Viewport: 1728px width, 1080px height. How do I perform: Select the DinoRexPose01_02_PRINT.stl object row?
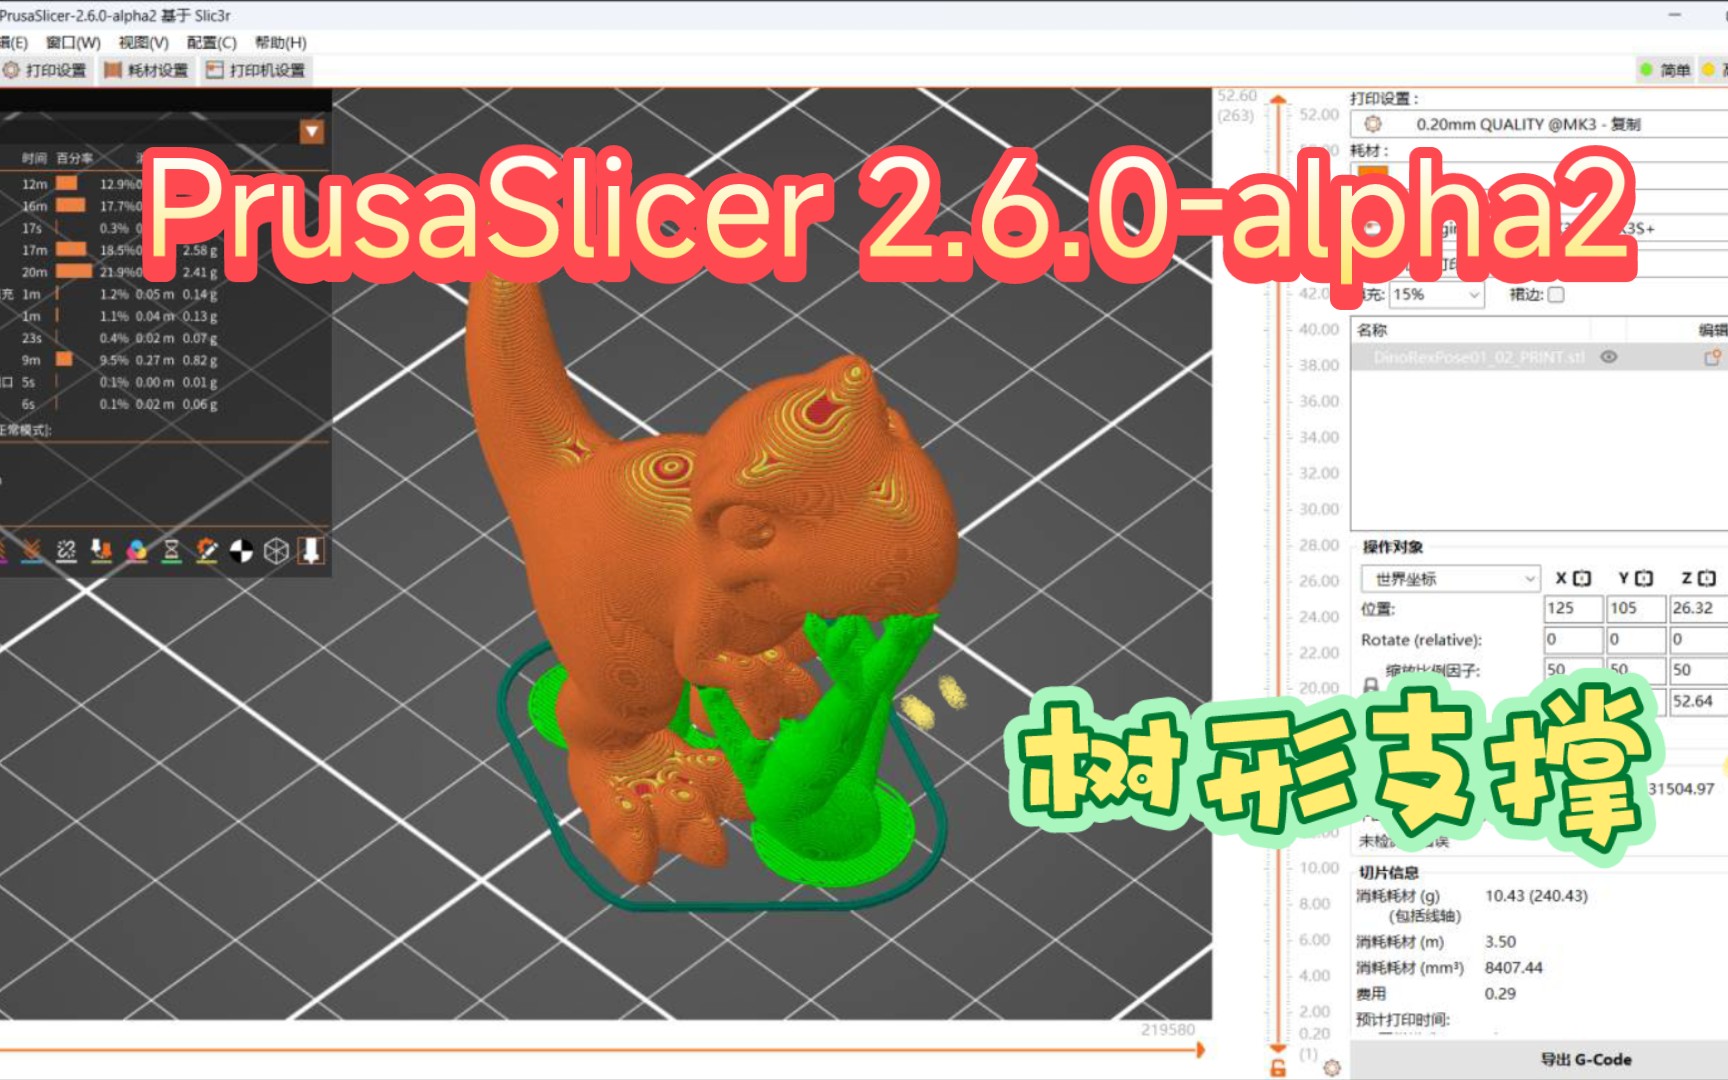(1539, 357)
